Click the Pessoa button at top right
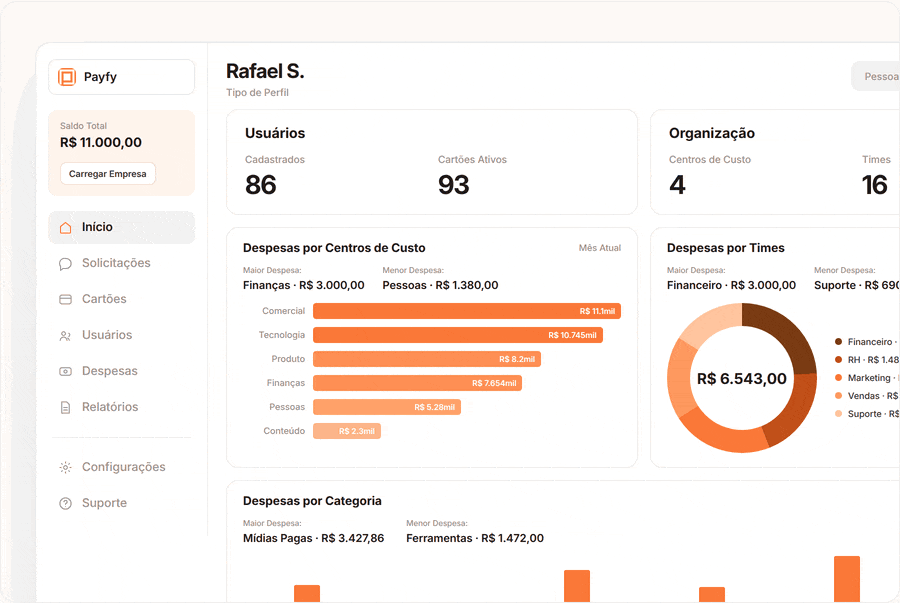900x603 pixels. 876,76
